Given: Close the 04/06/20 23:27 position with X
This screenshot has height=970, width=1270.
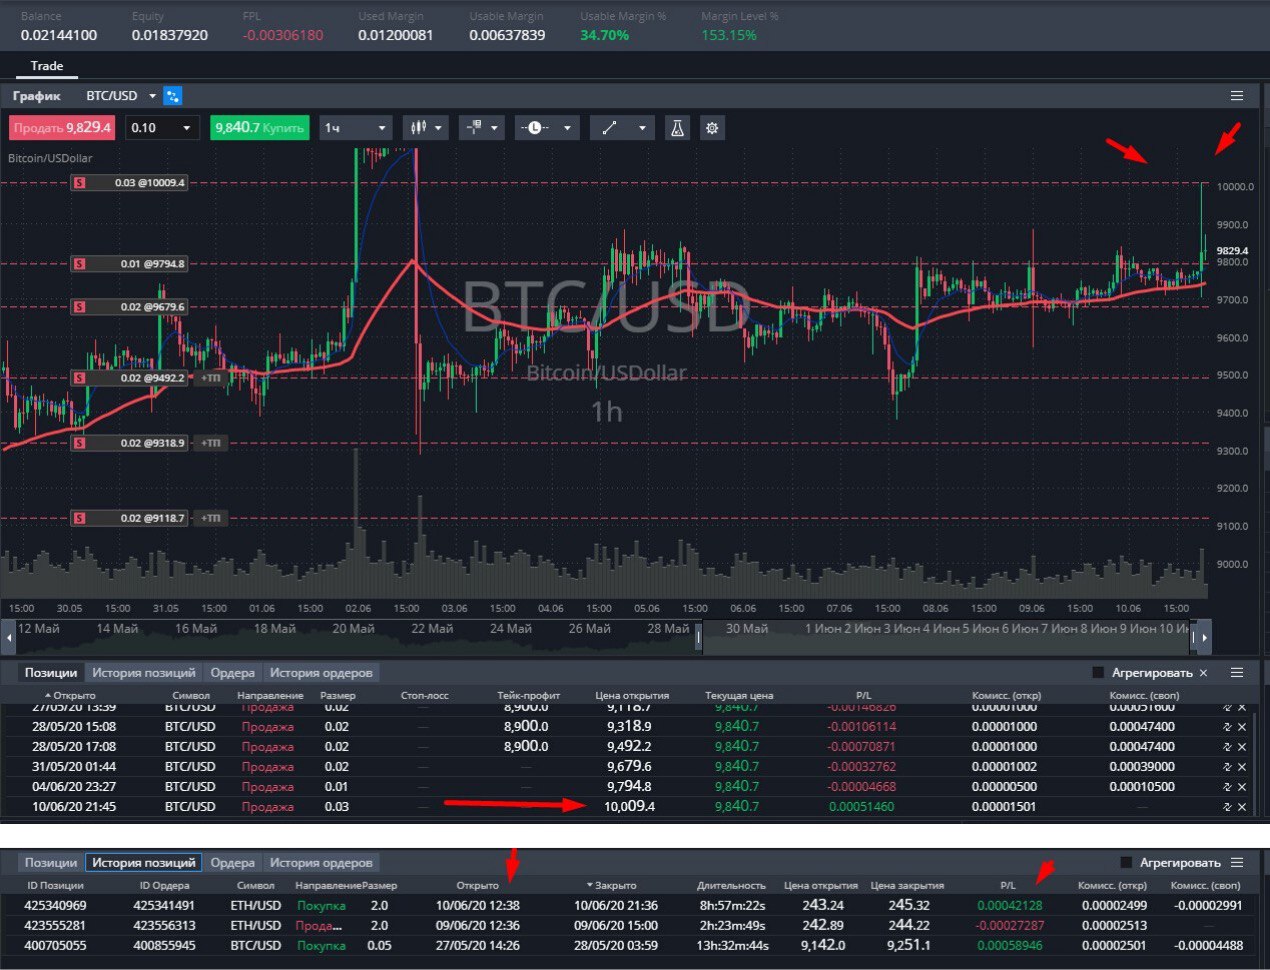Looking at the screenshot, I should pos(1242,787).
